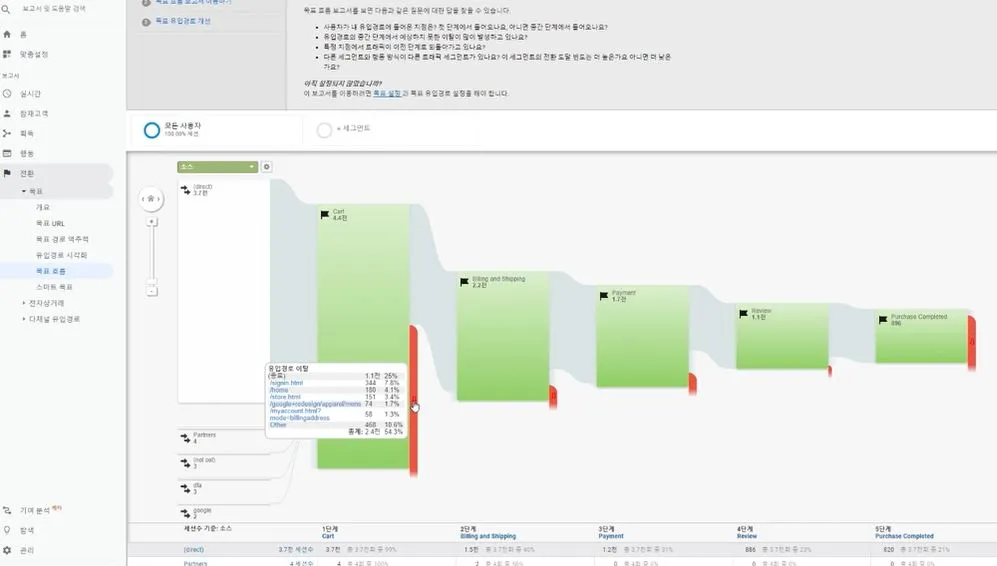The width and height of the screenshot is (997, 566).
Task: Click /signin.html link in tooltip
Action: tap(286, 383)
